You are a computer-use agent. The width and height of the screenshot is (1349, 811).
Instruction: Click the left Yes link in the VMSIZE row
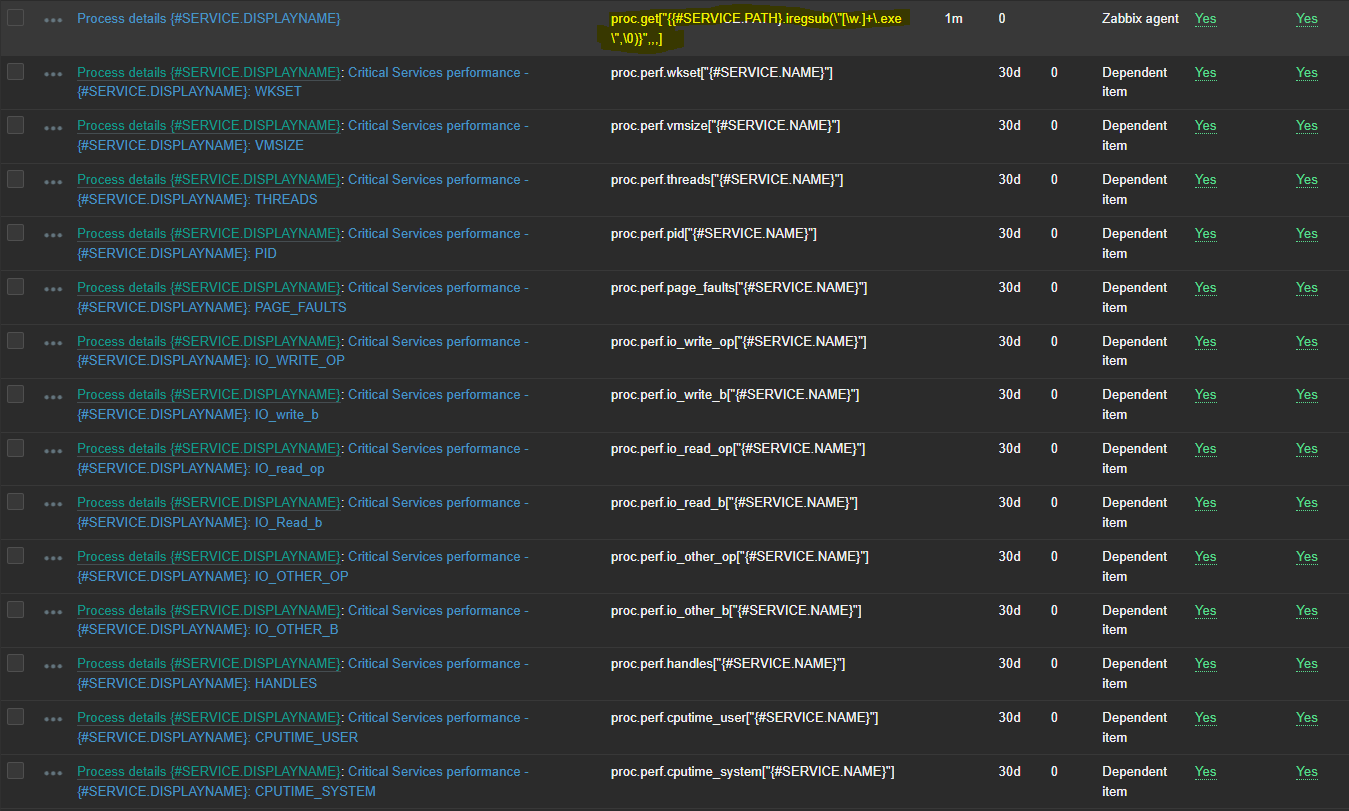point(1205,126)
